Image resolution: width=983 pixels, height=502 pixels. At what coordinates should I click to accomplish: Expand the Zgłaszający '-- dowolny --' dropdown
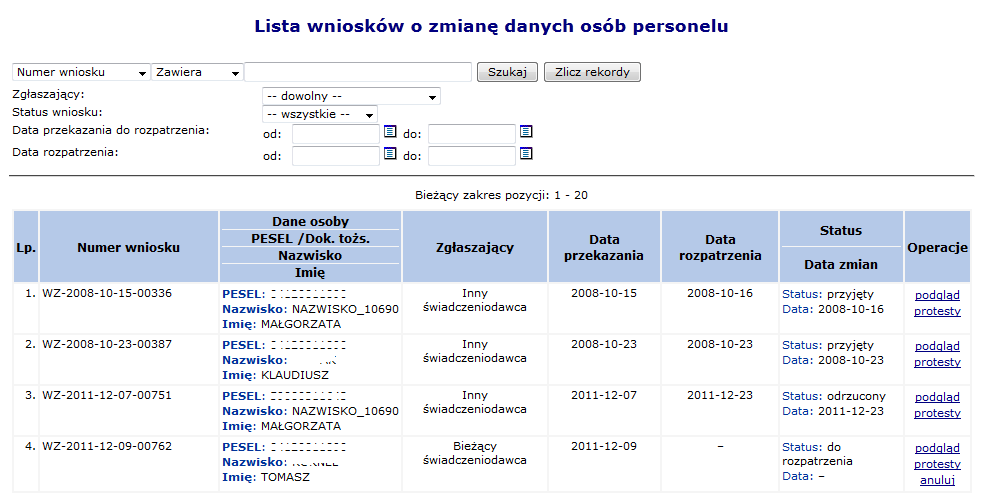tap(351, 97)
